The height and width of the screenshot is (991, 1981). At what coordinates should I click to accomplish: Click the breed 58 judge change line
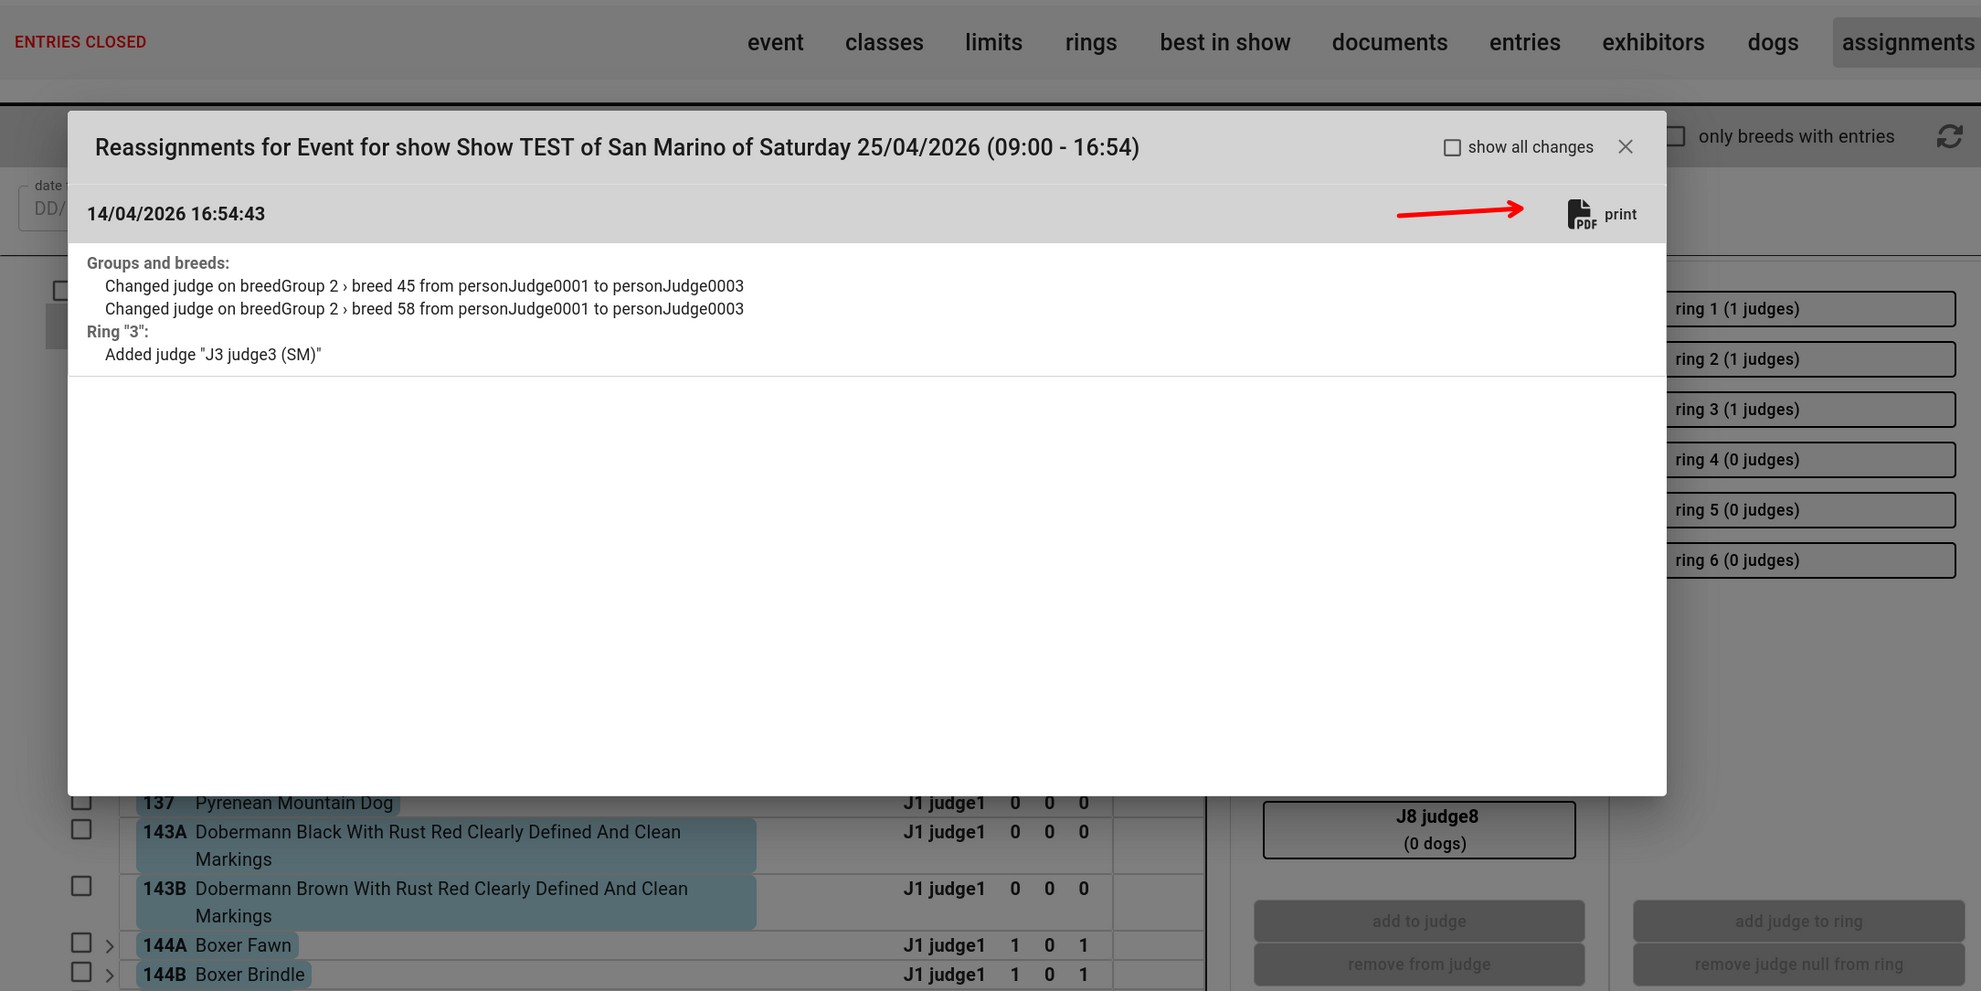point(424,309)
